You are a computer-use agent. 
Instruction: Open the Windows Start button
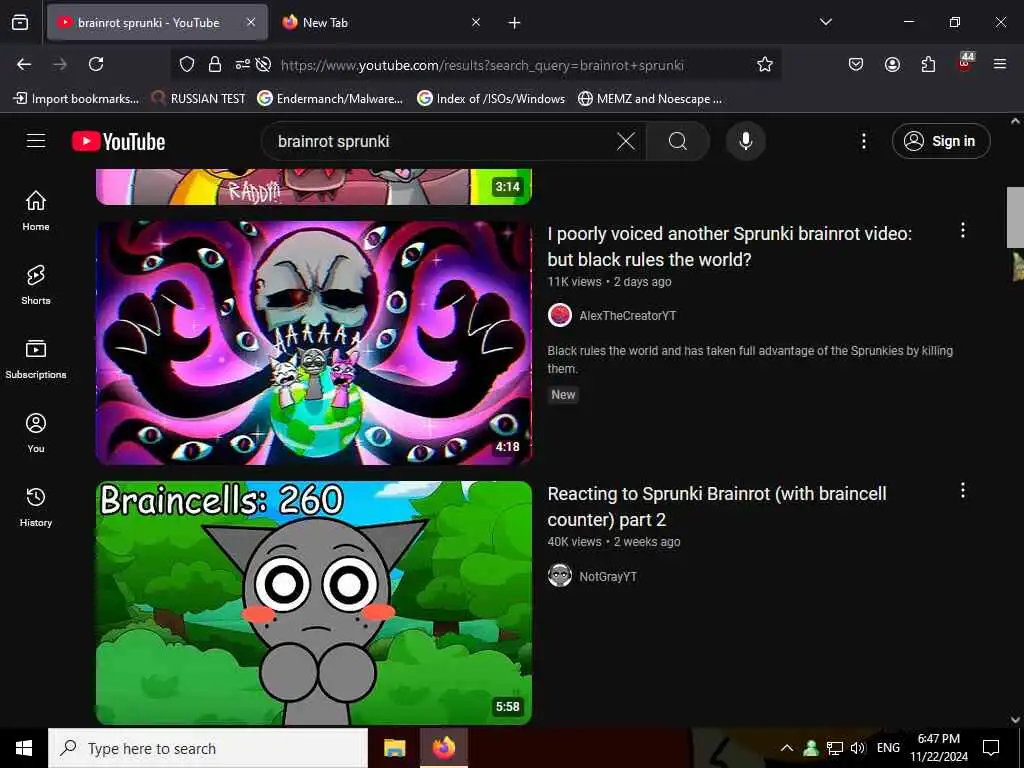coord(24,748)
